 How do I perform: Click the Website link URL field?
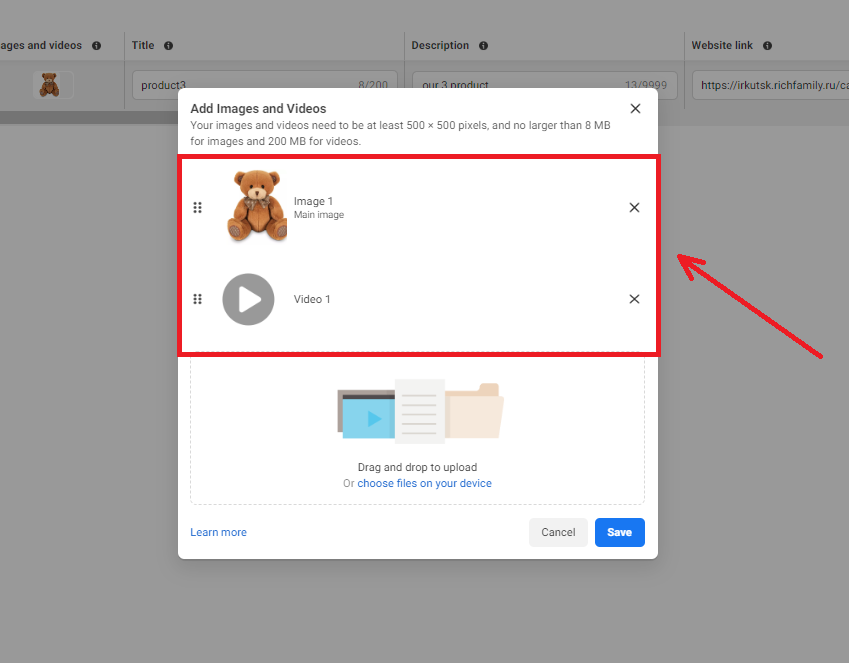point(770,85)
